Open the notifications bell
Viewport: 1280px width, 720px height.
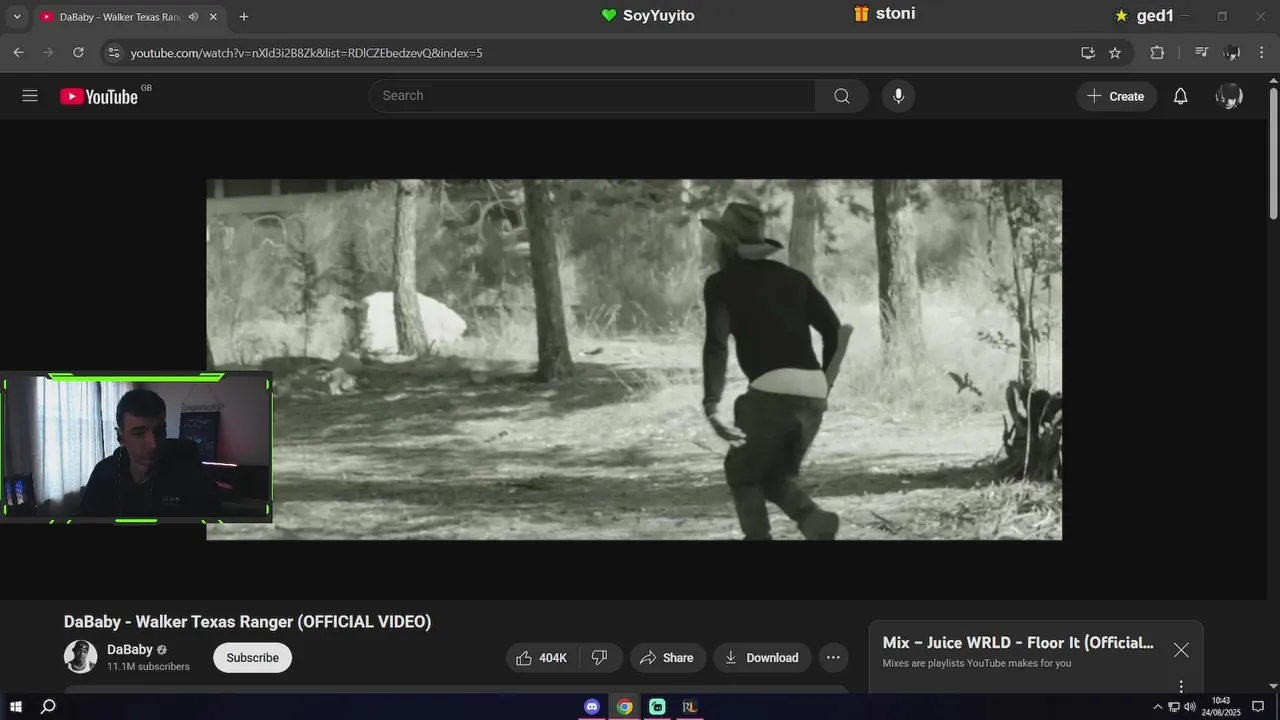1181,96
